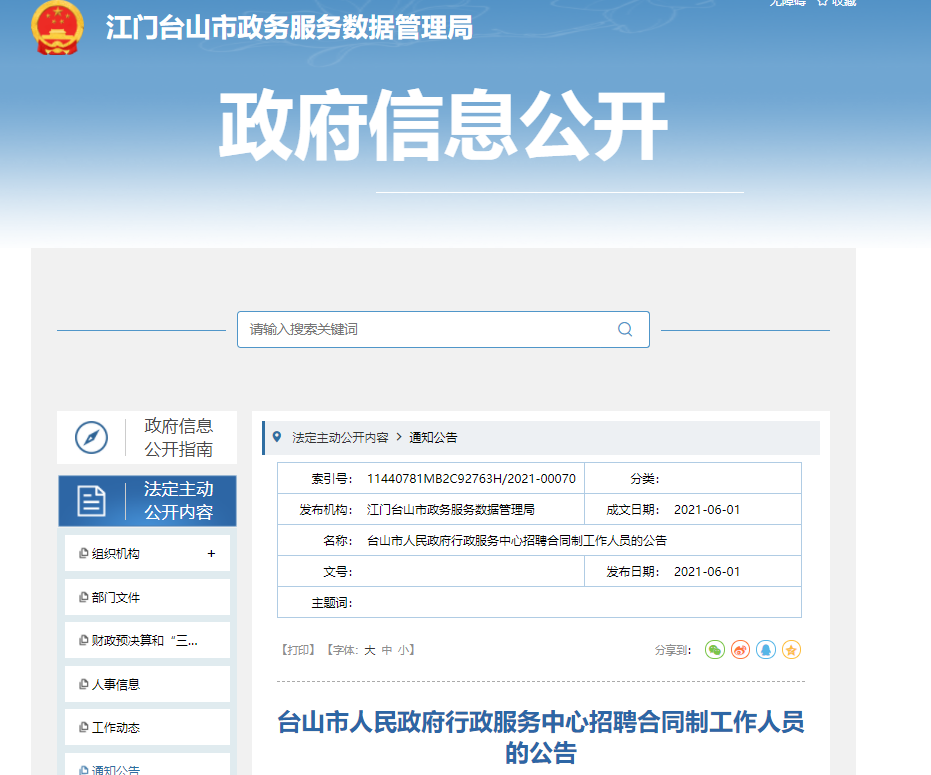Screen dimensions: 931x775
Task: Click breadcrumb 法定主动公开内容
Action: click(x=340, y=438)
